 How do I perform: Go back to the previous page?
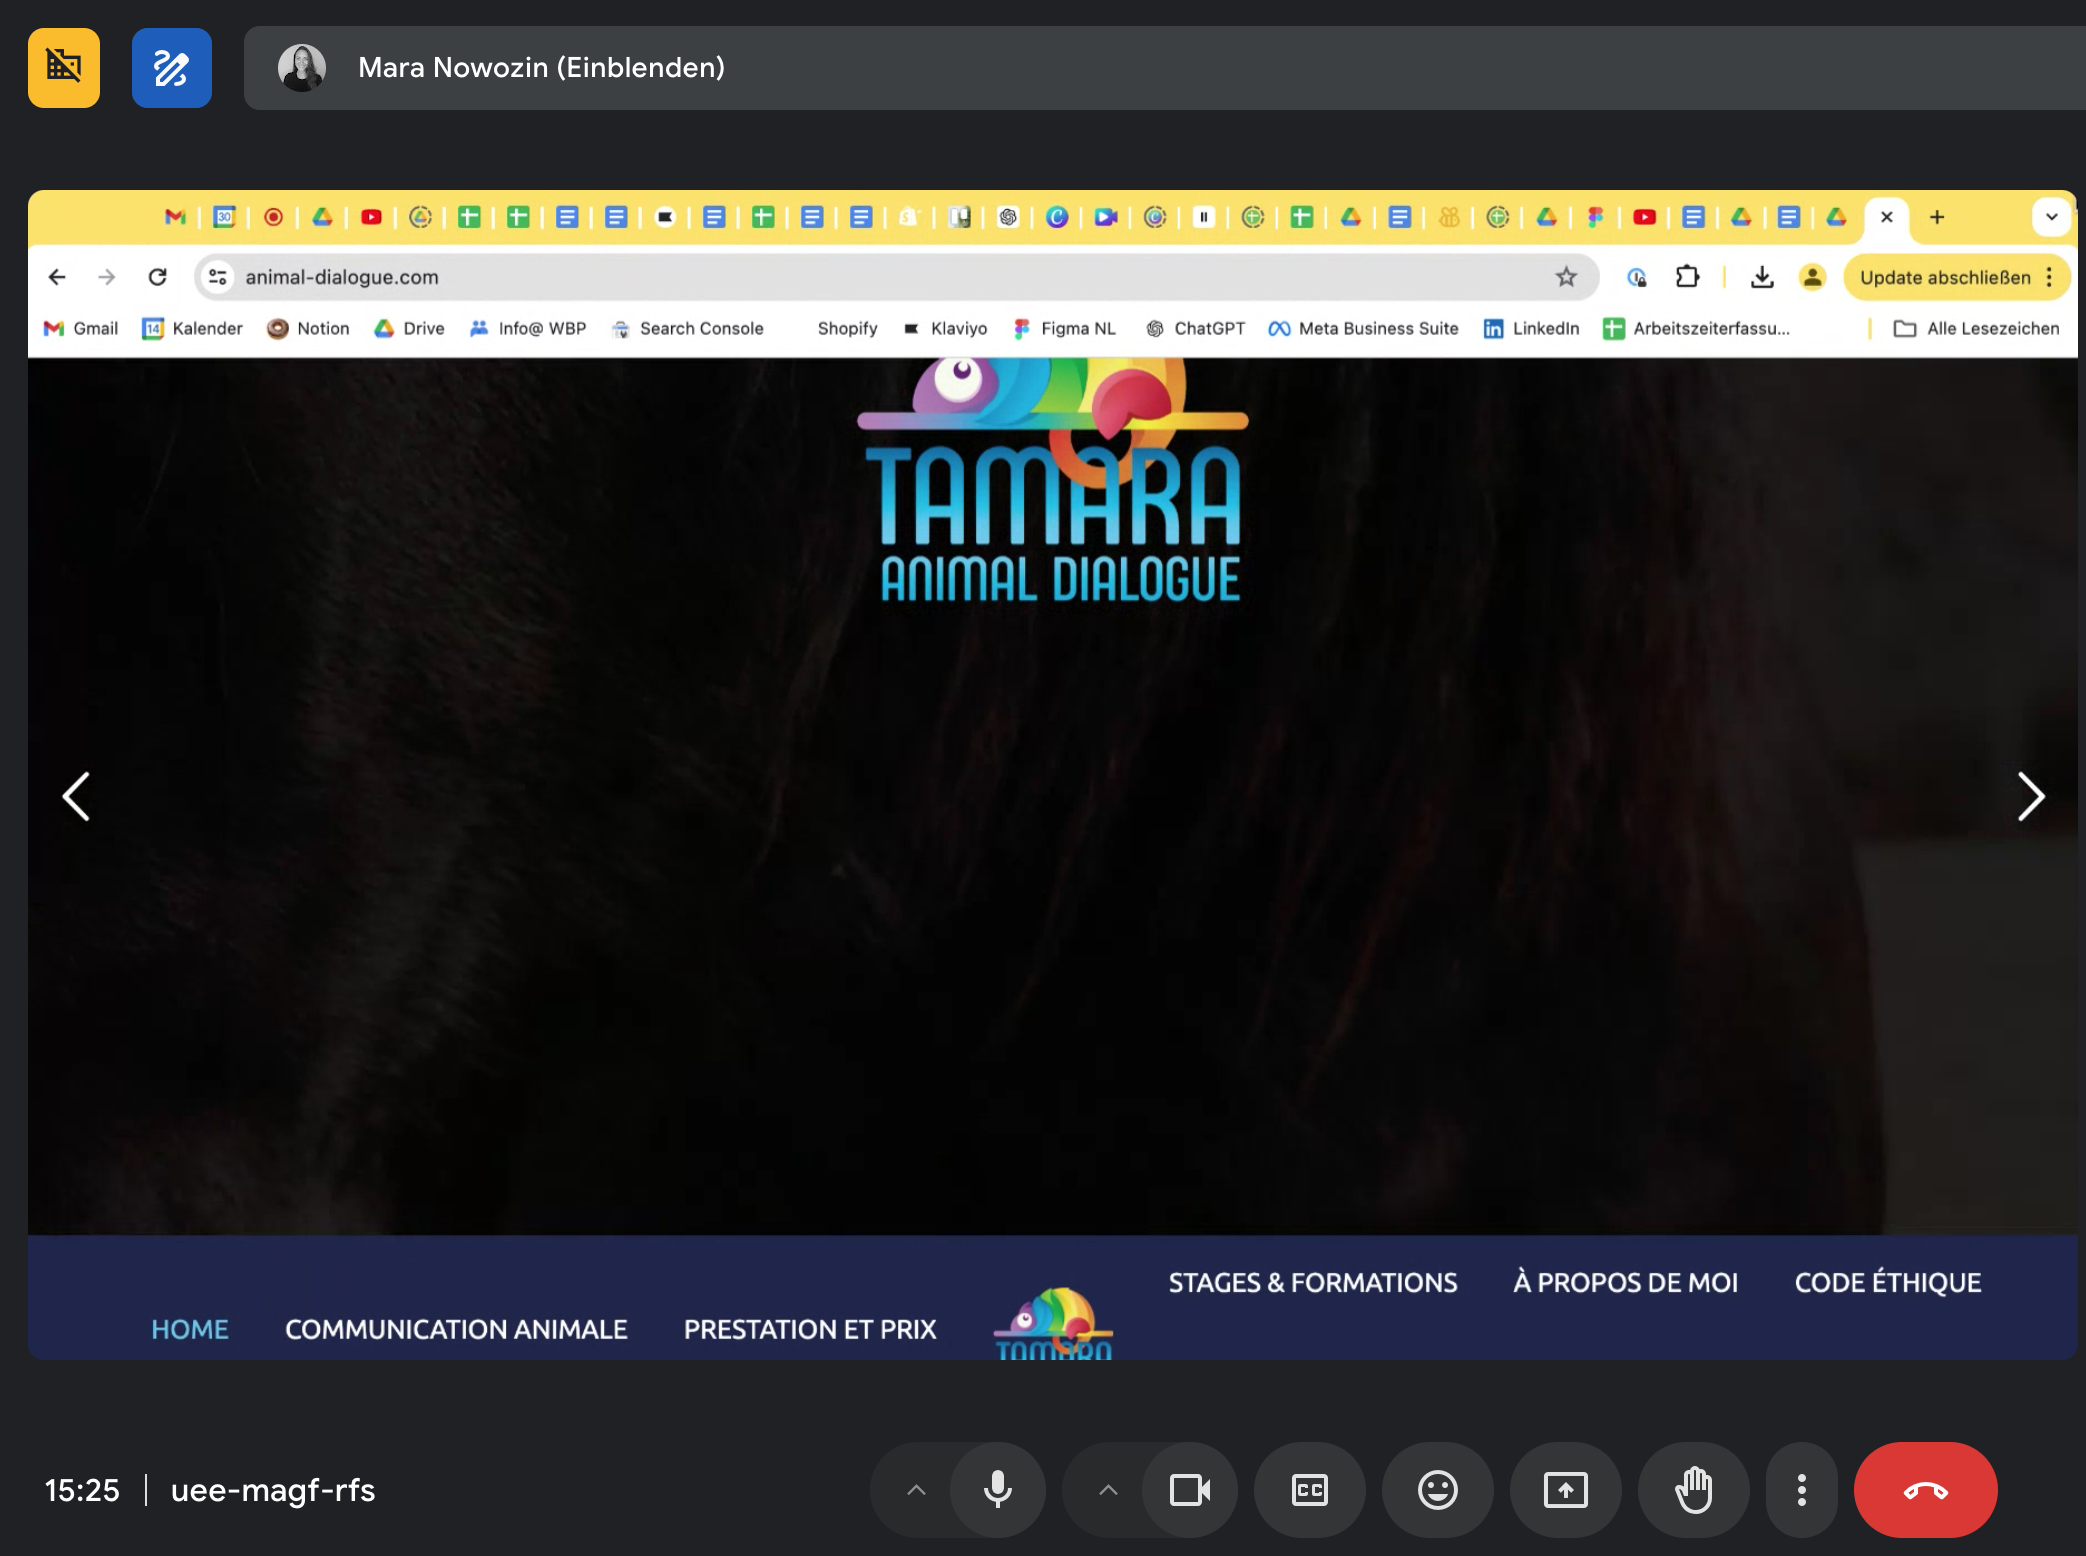tap(57, 277)
